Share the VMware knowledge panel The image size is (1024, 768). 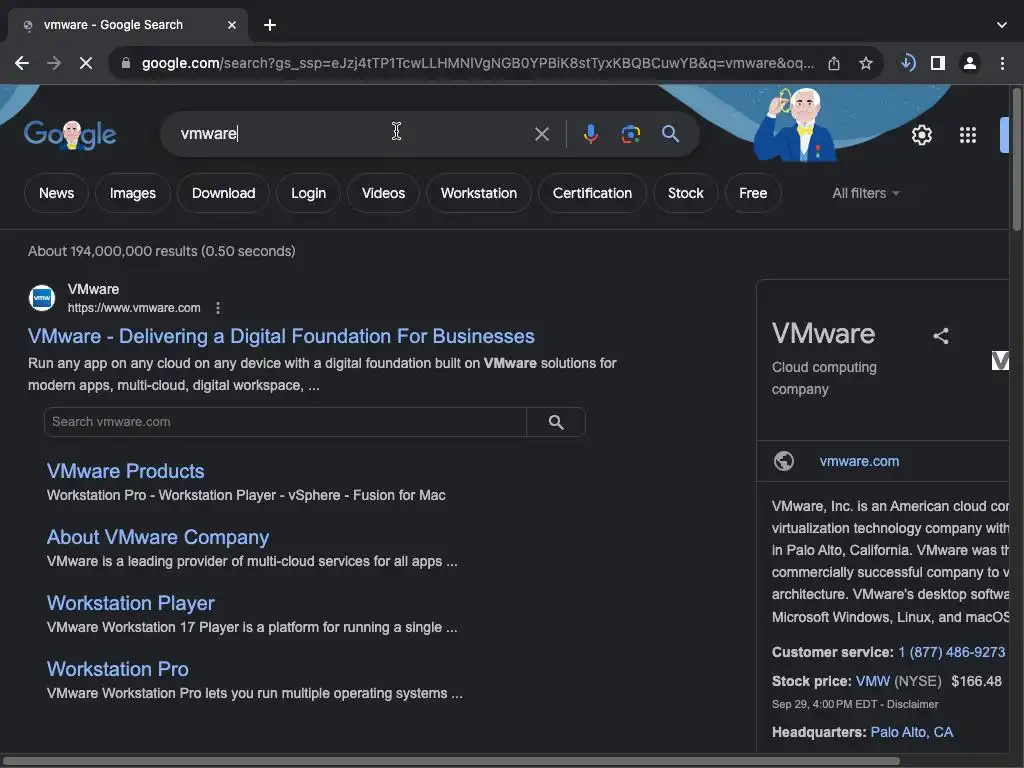(940, 336)
